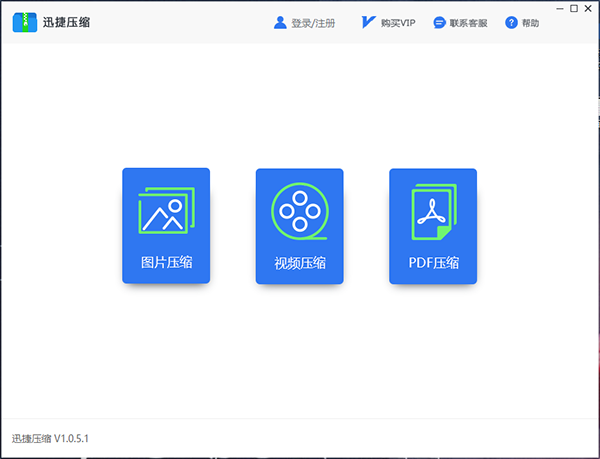Open the 帮助 help text
600x459 pixels.
click(530, 23)
